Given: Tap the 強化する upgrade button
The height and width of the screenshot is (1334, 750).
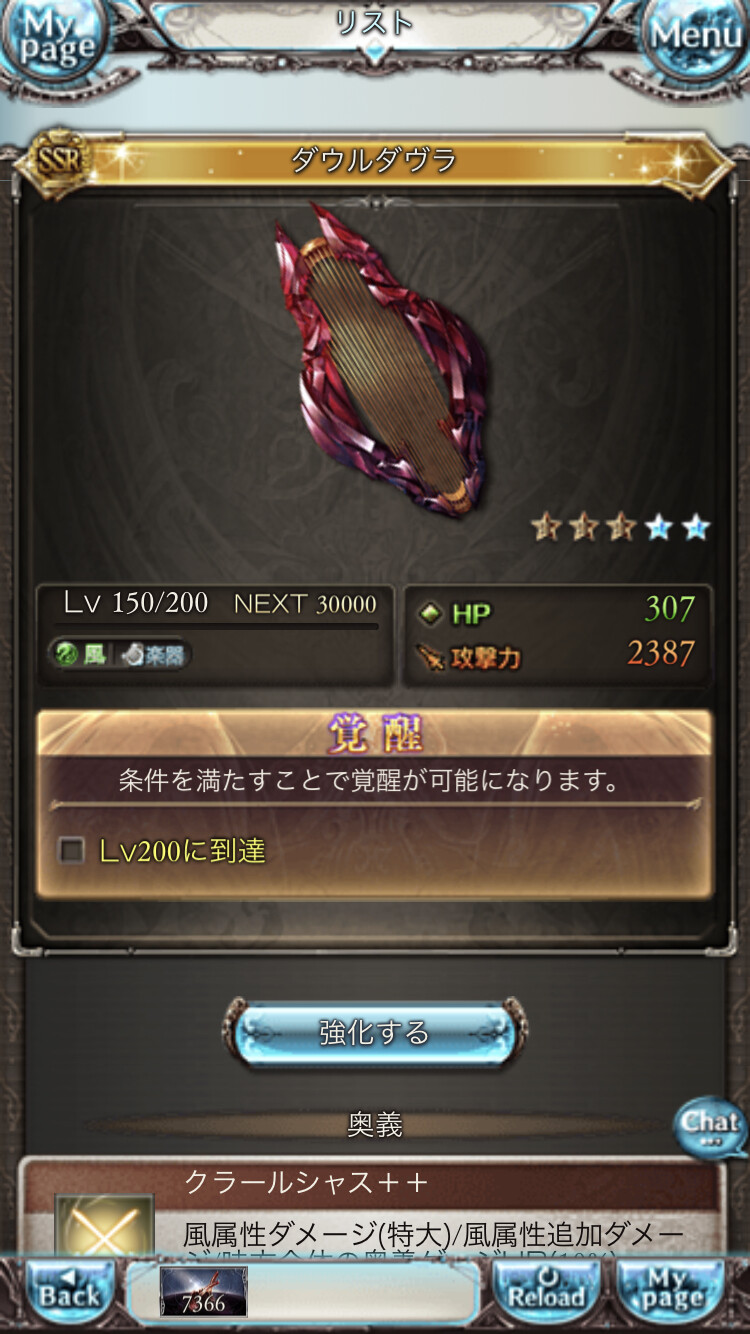Looking at the screenshot, I should [x=375, y=1033].
